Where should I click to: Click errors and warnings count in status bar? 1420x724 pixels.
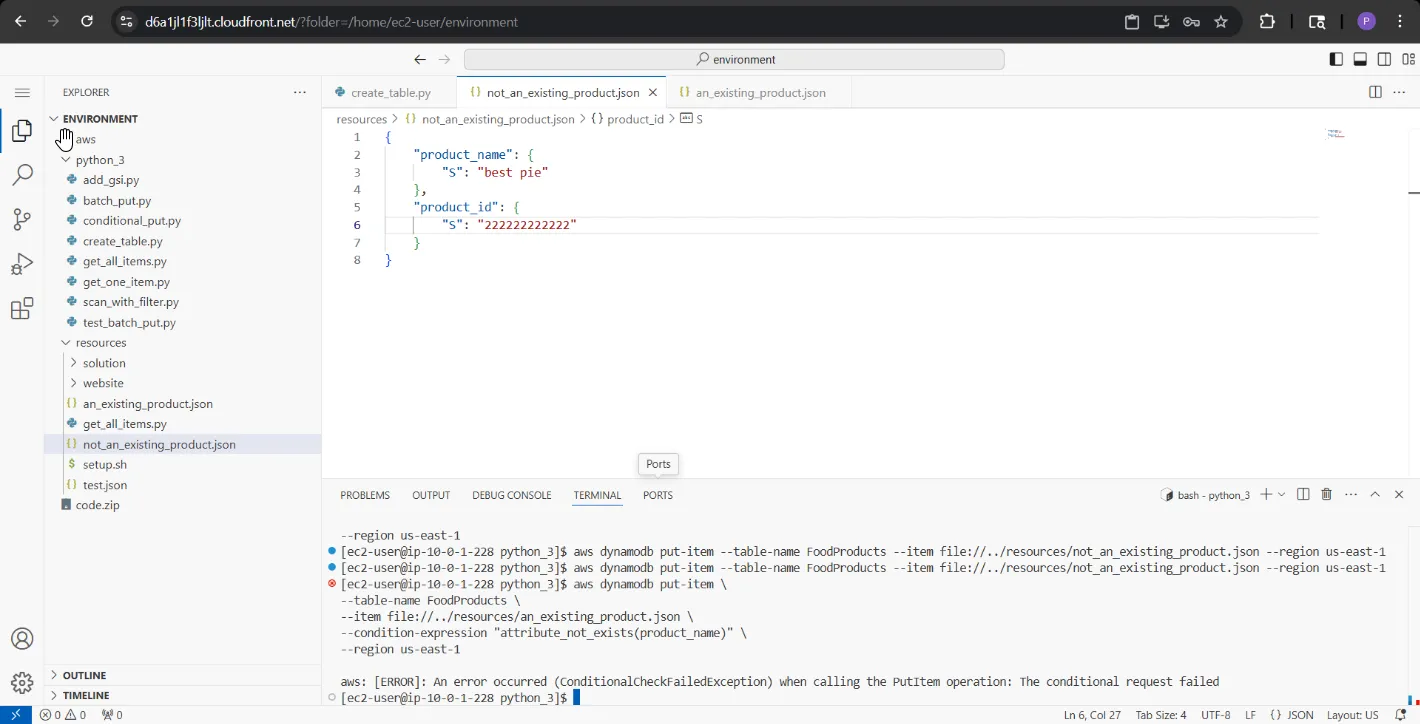(63, 715)
